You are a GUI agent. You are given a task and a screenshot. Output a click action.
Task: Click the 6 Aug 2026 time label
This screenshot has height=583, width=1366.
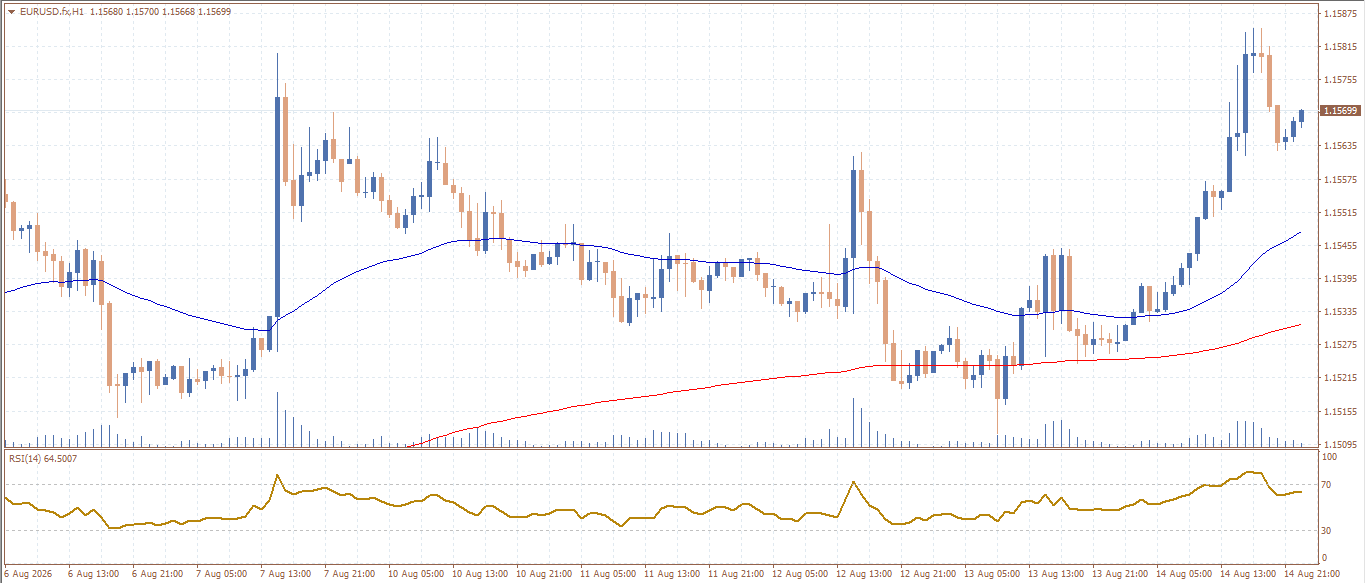coord(27,574)
